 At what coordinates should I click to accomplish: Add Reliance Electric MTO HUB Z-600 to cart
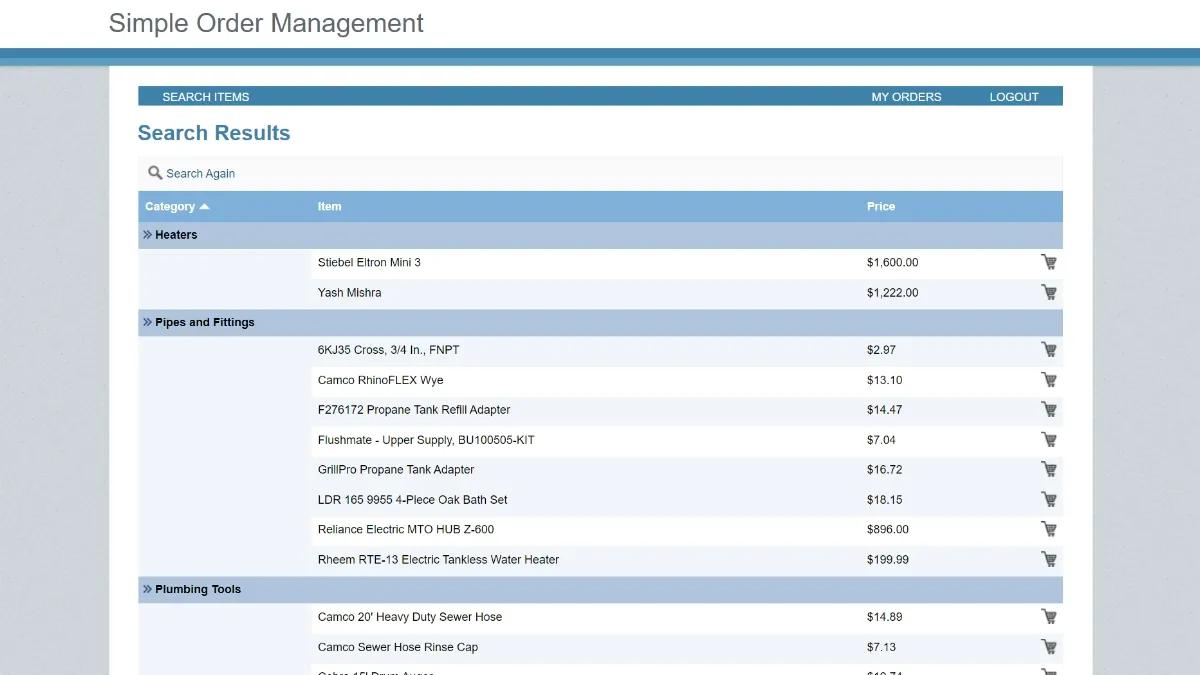(1048, 529)
